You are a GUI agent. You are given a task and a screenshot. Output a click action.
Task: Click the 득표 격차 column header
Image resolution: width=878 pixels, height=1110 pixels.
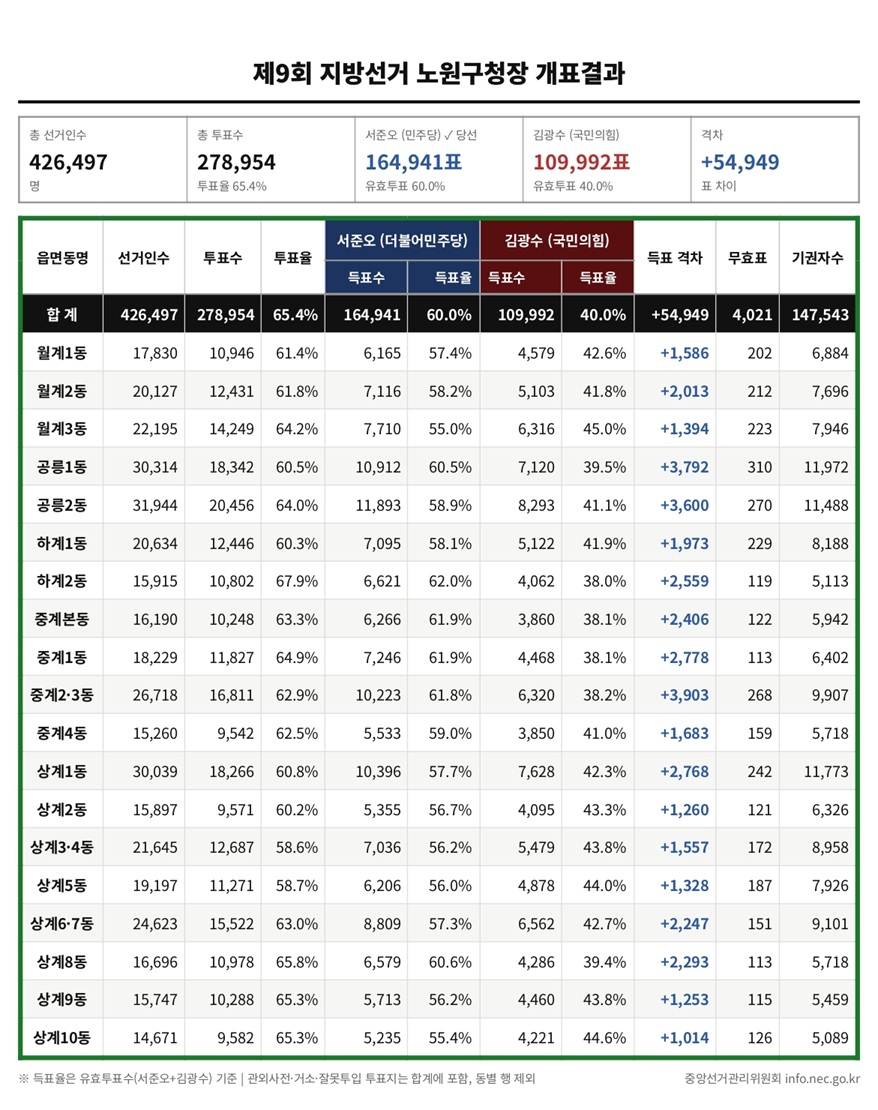[x=674, y=258]
